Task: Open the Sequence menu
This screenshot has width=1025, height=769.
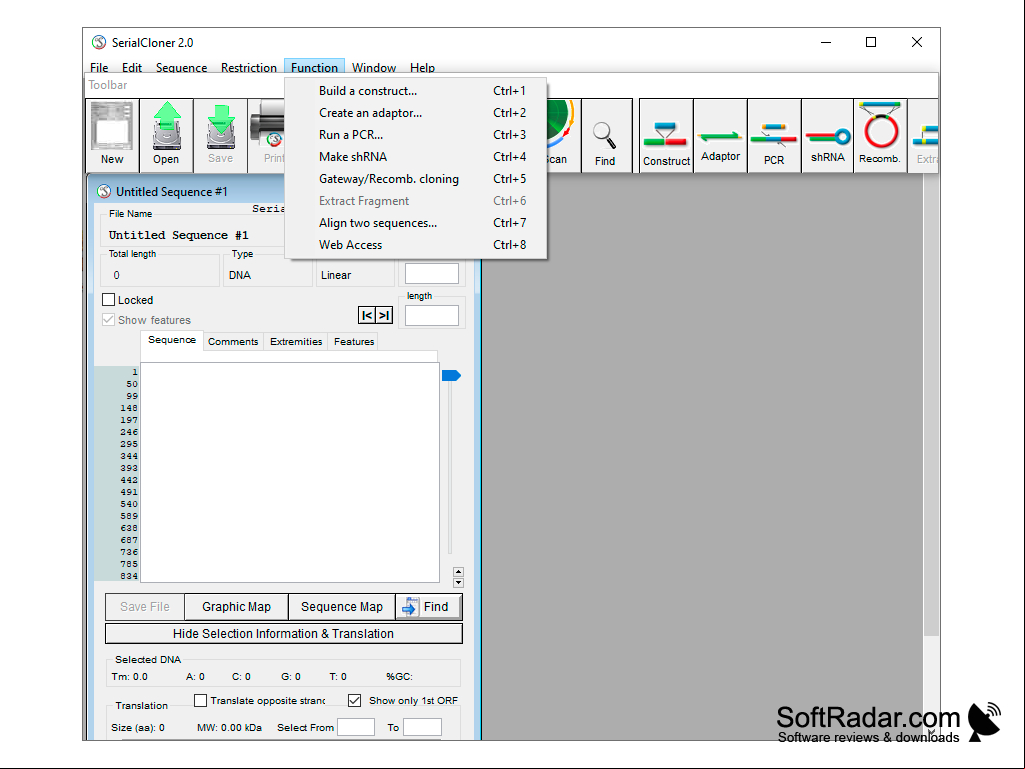Action: pos(181,67)
